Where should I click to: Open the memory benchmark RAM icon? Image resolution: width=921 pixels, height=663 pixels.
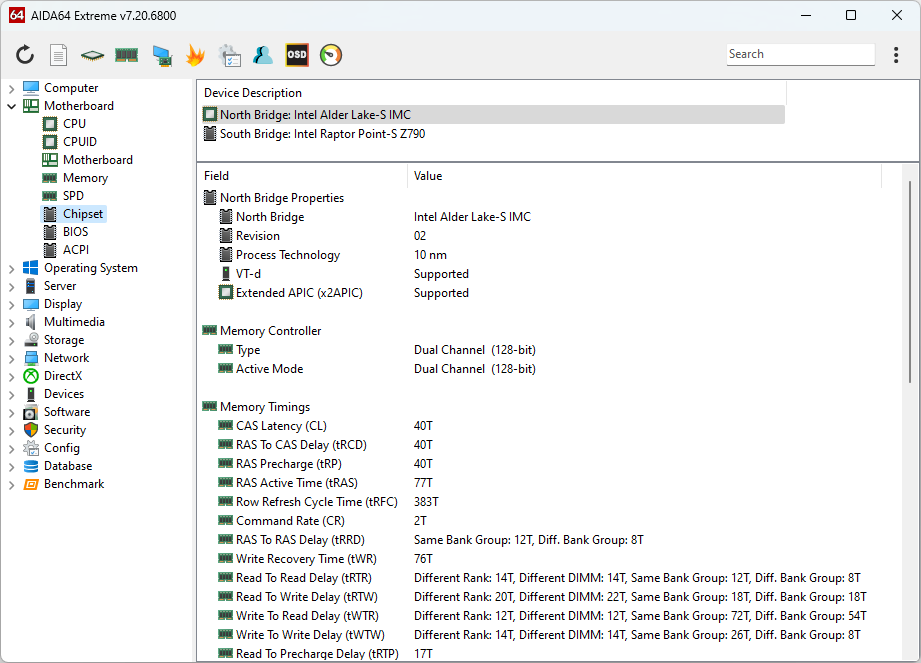[126, 55]
